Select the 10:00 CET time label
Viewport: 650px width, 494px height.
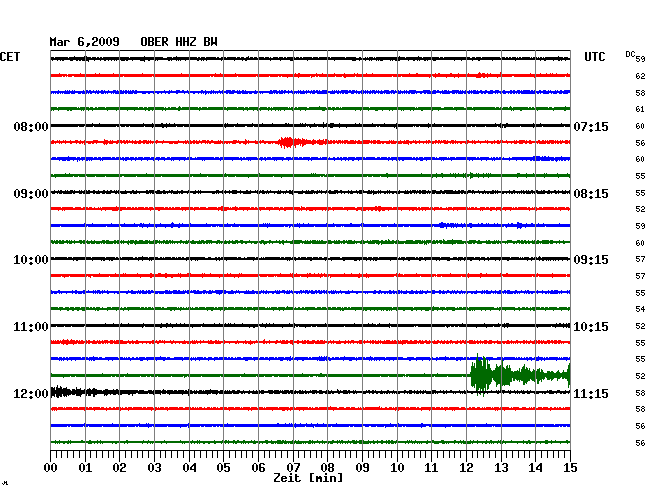click(x=31, y=260)
